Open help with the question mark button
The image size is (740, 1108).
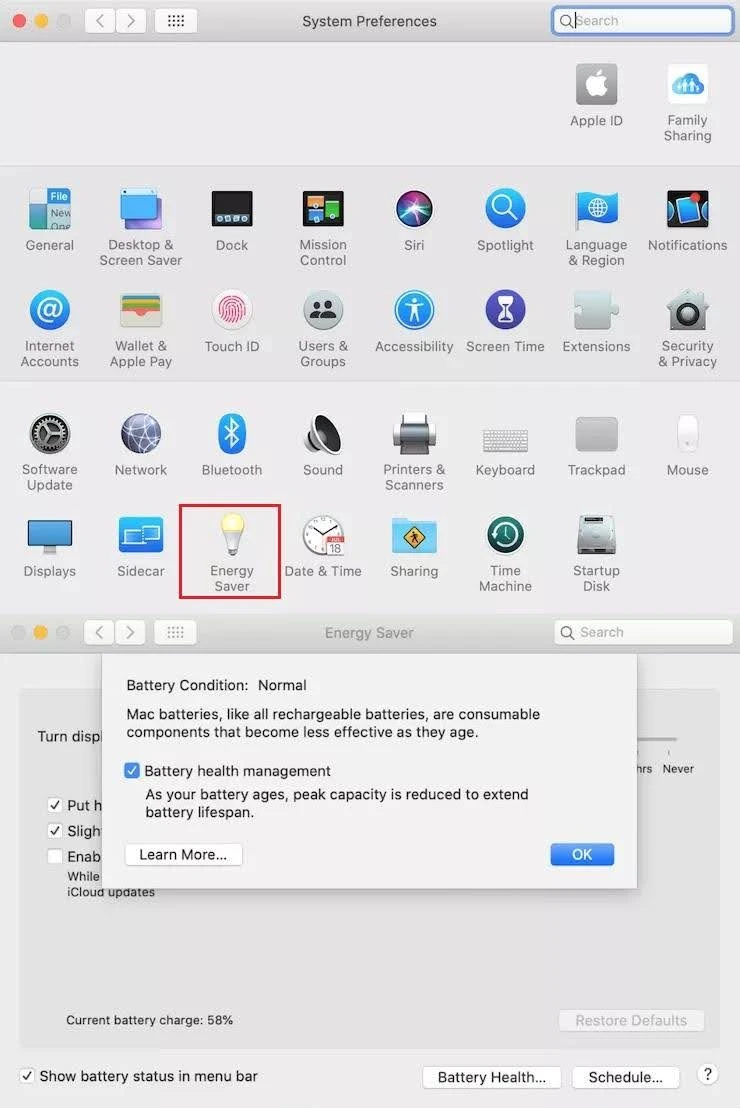coord(707,1075)
